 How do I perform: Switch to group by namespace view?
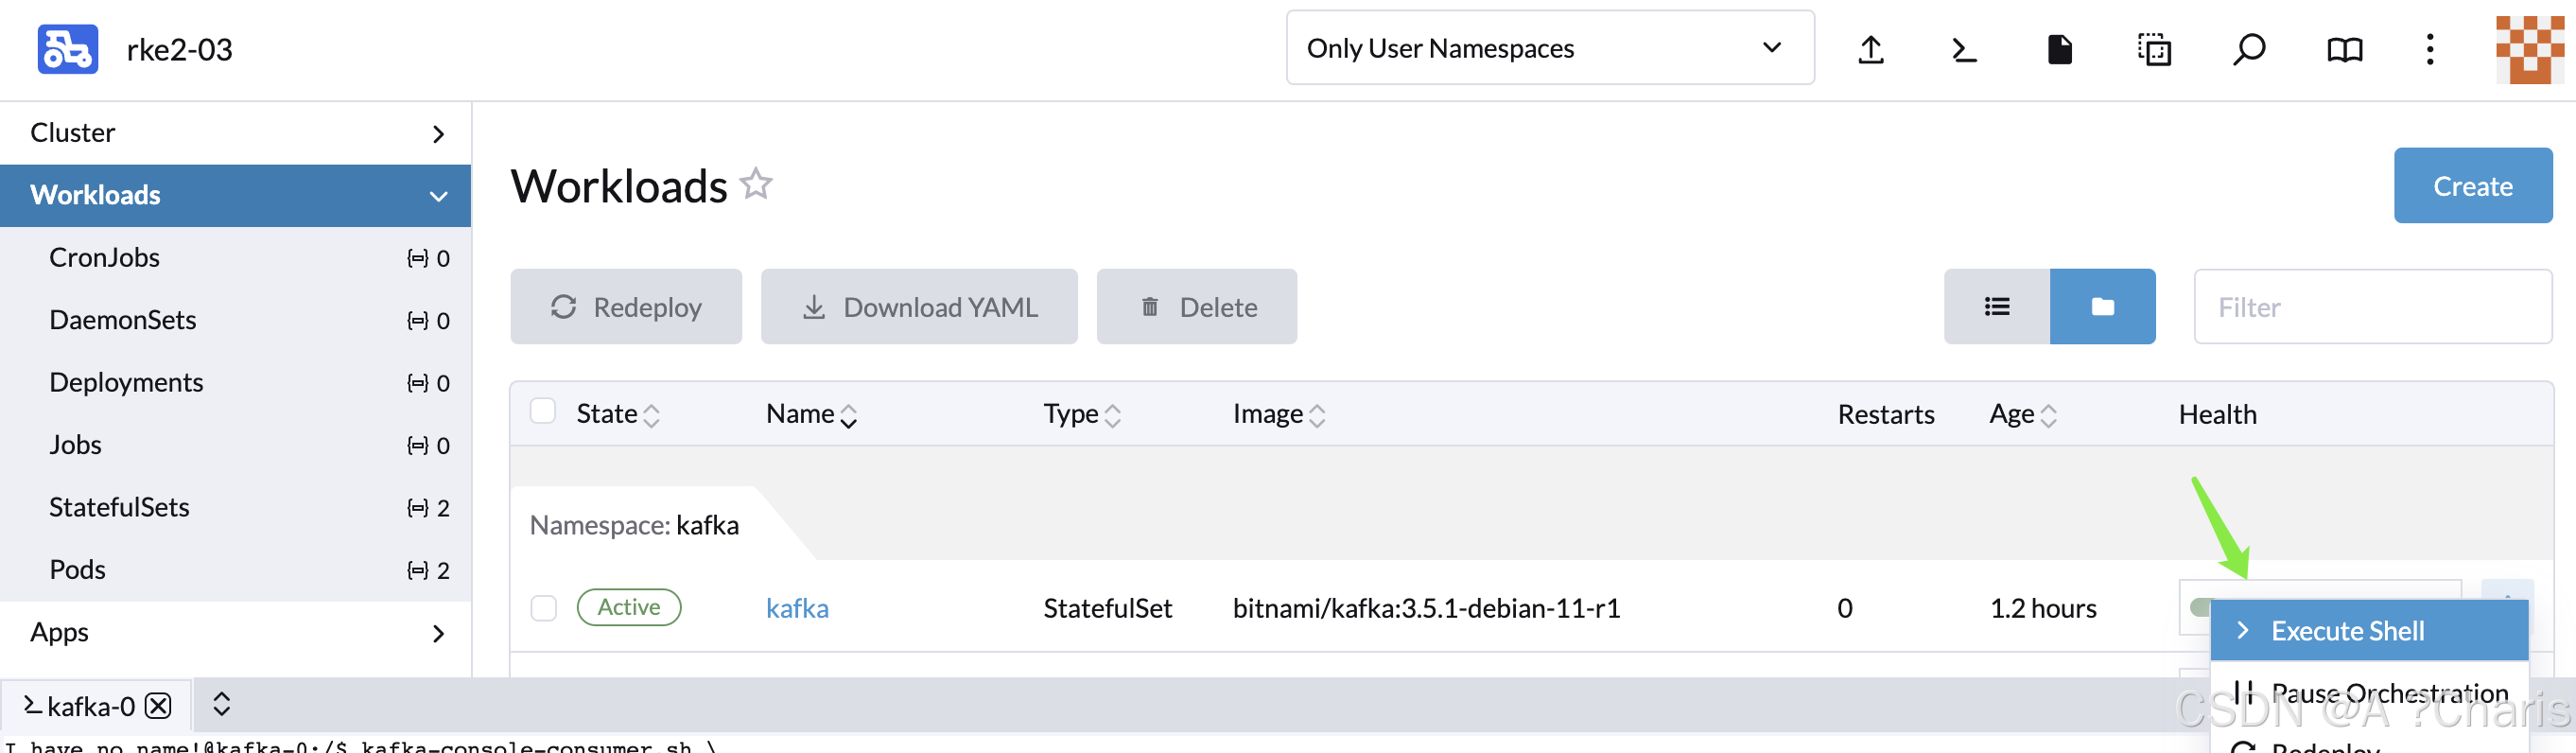(x=2102, y=307)
